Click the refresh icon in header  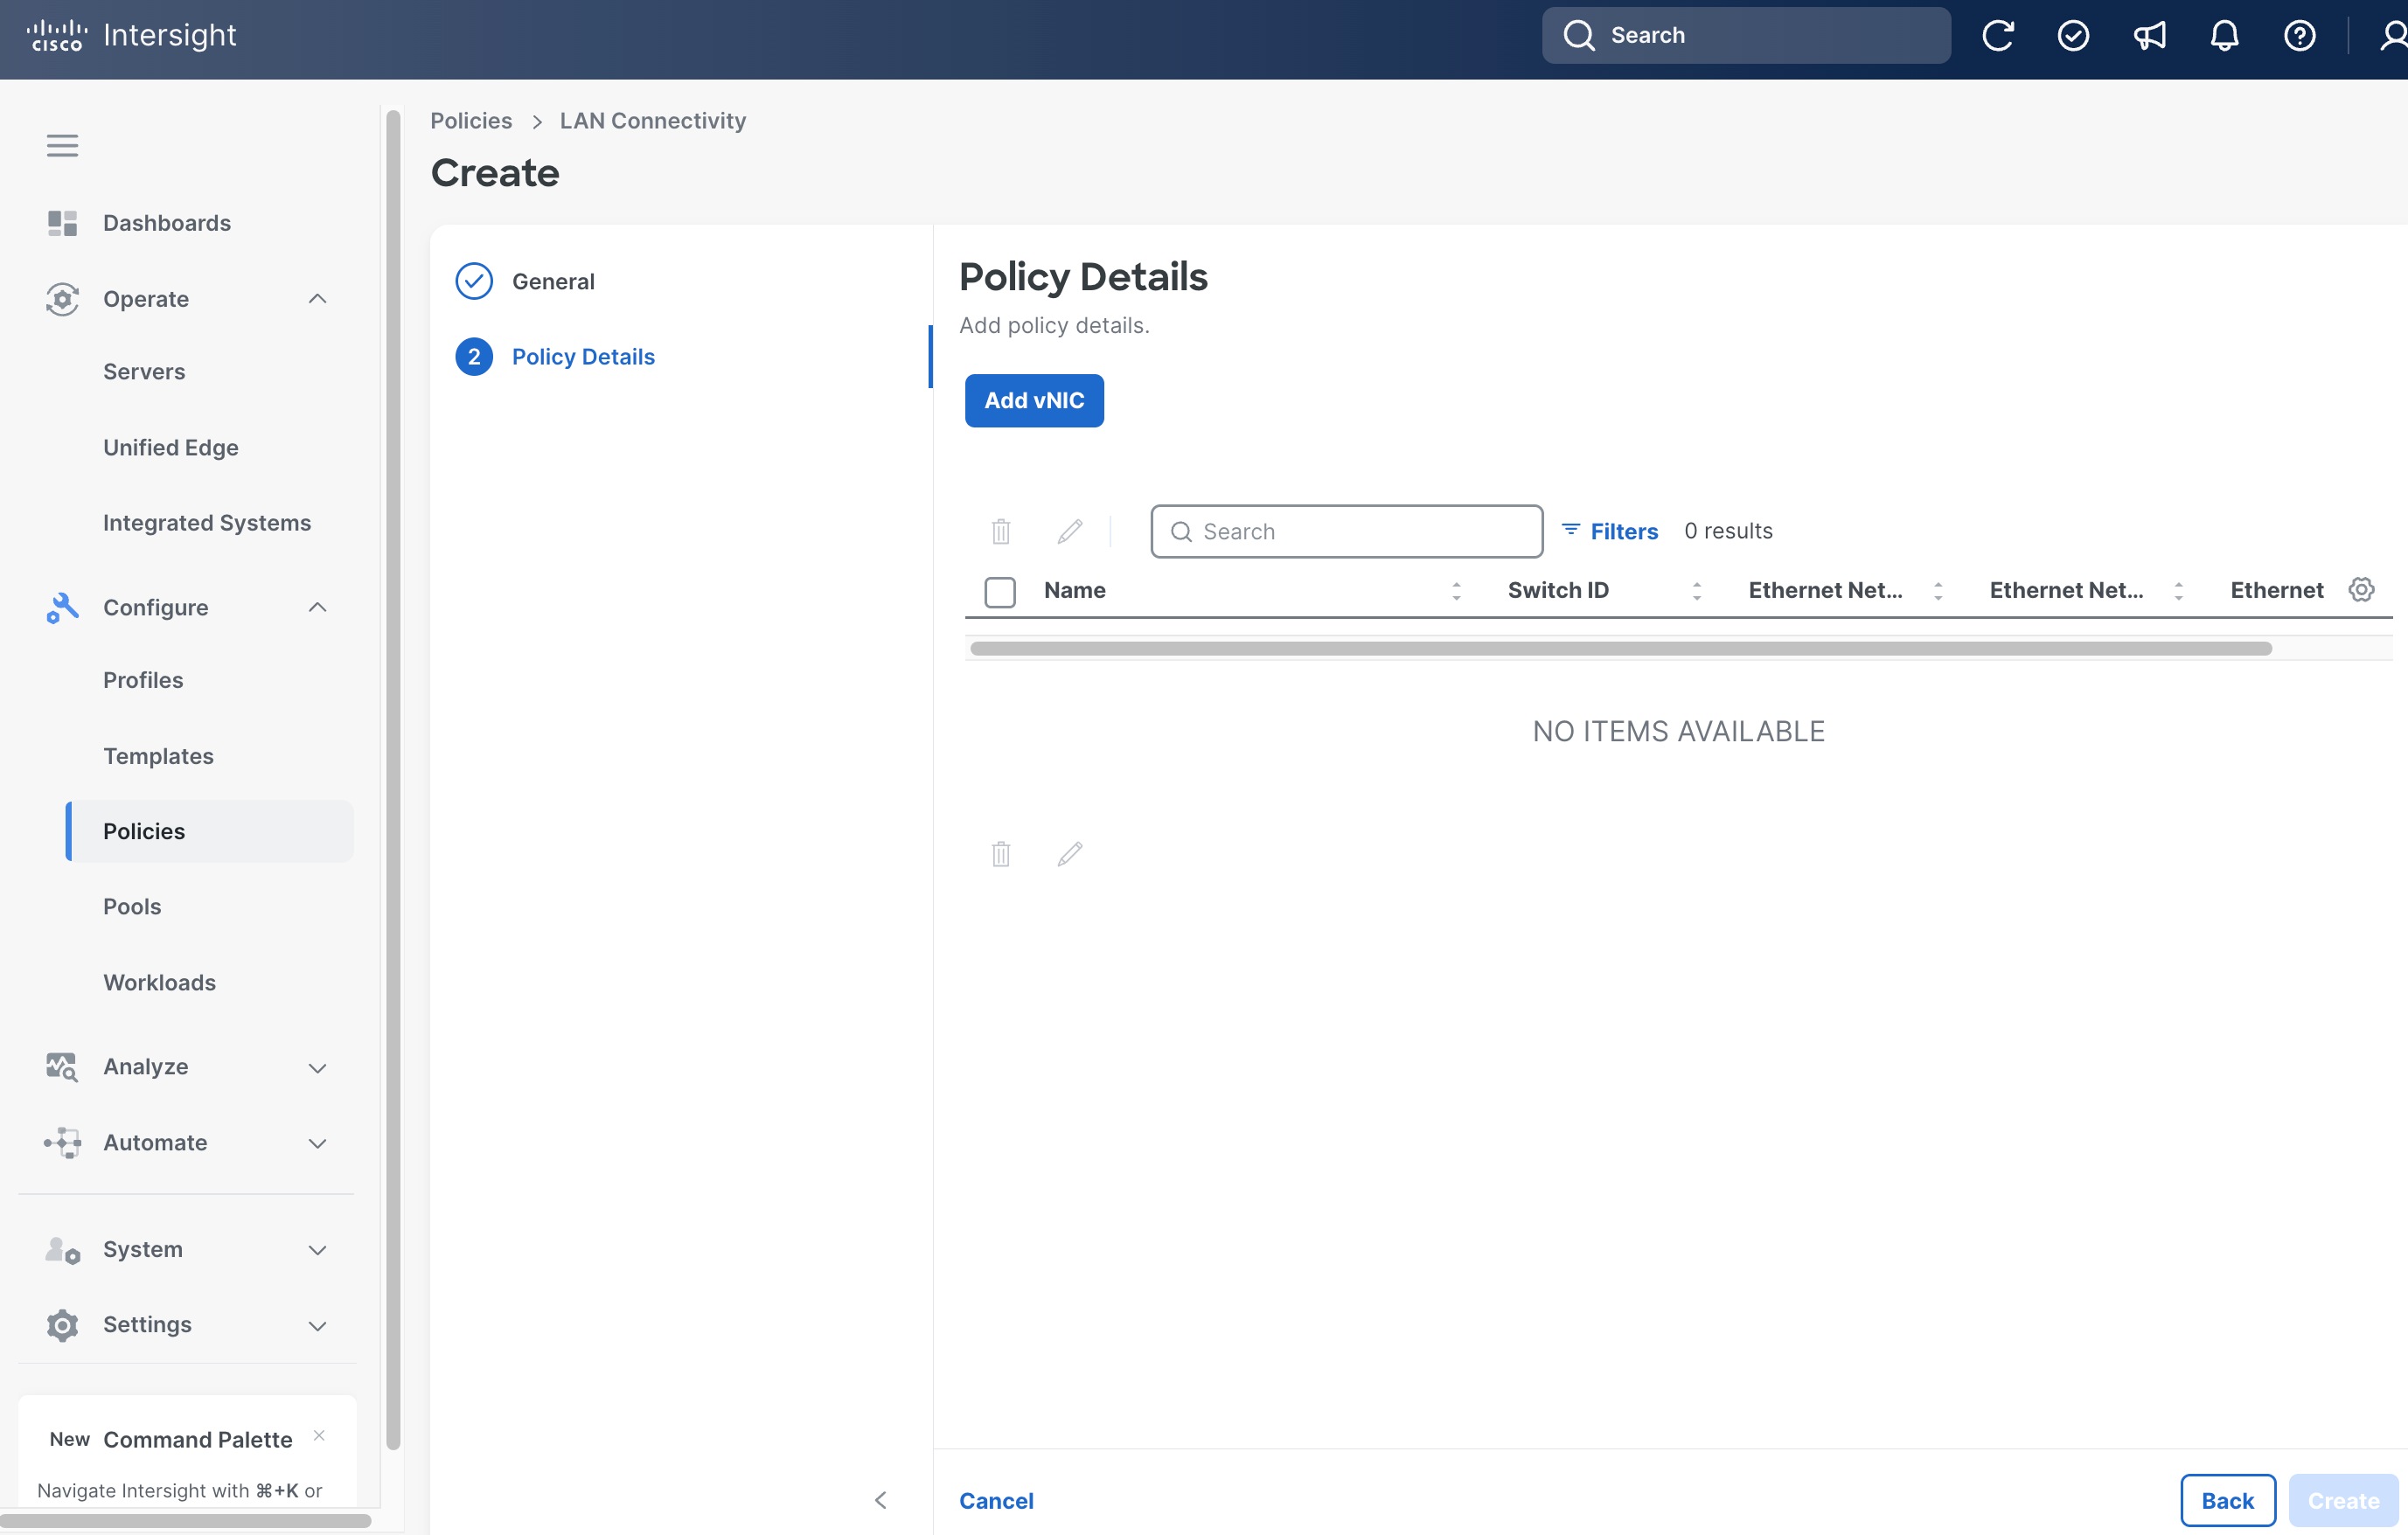click(1997, 36)
